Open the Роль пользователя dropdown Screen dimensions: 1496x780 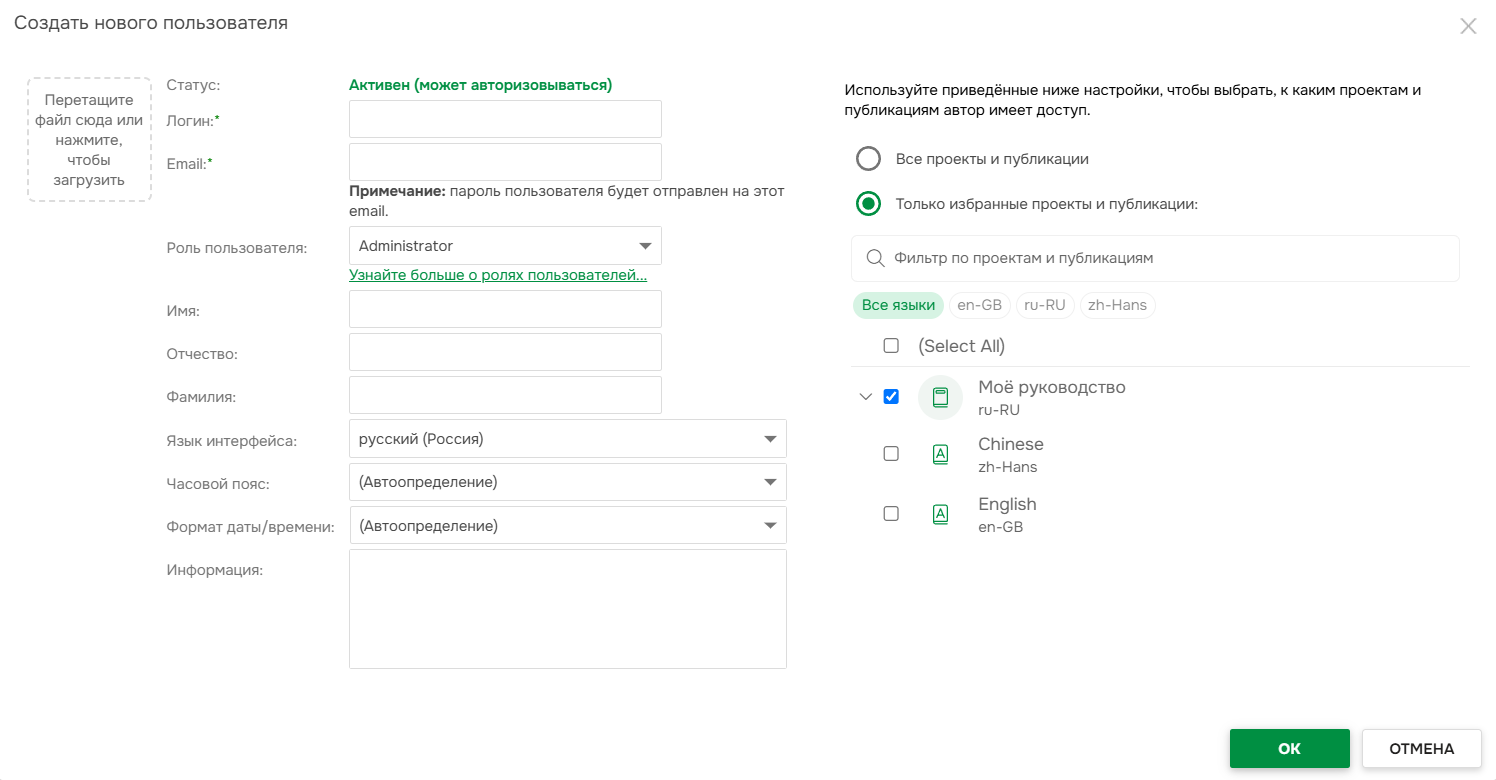click(x=505, y=246)
